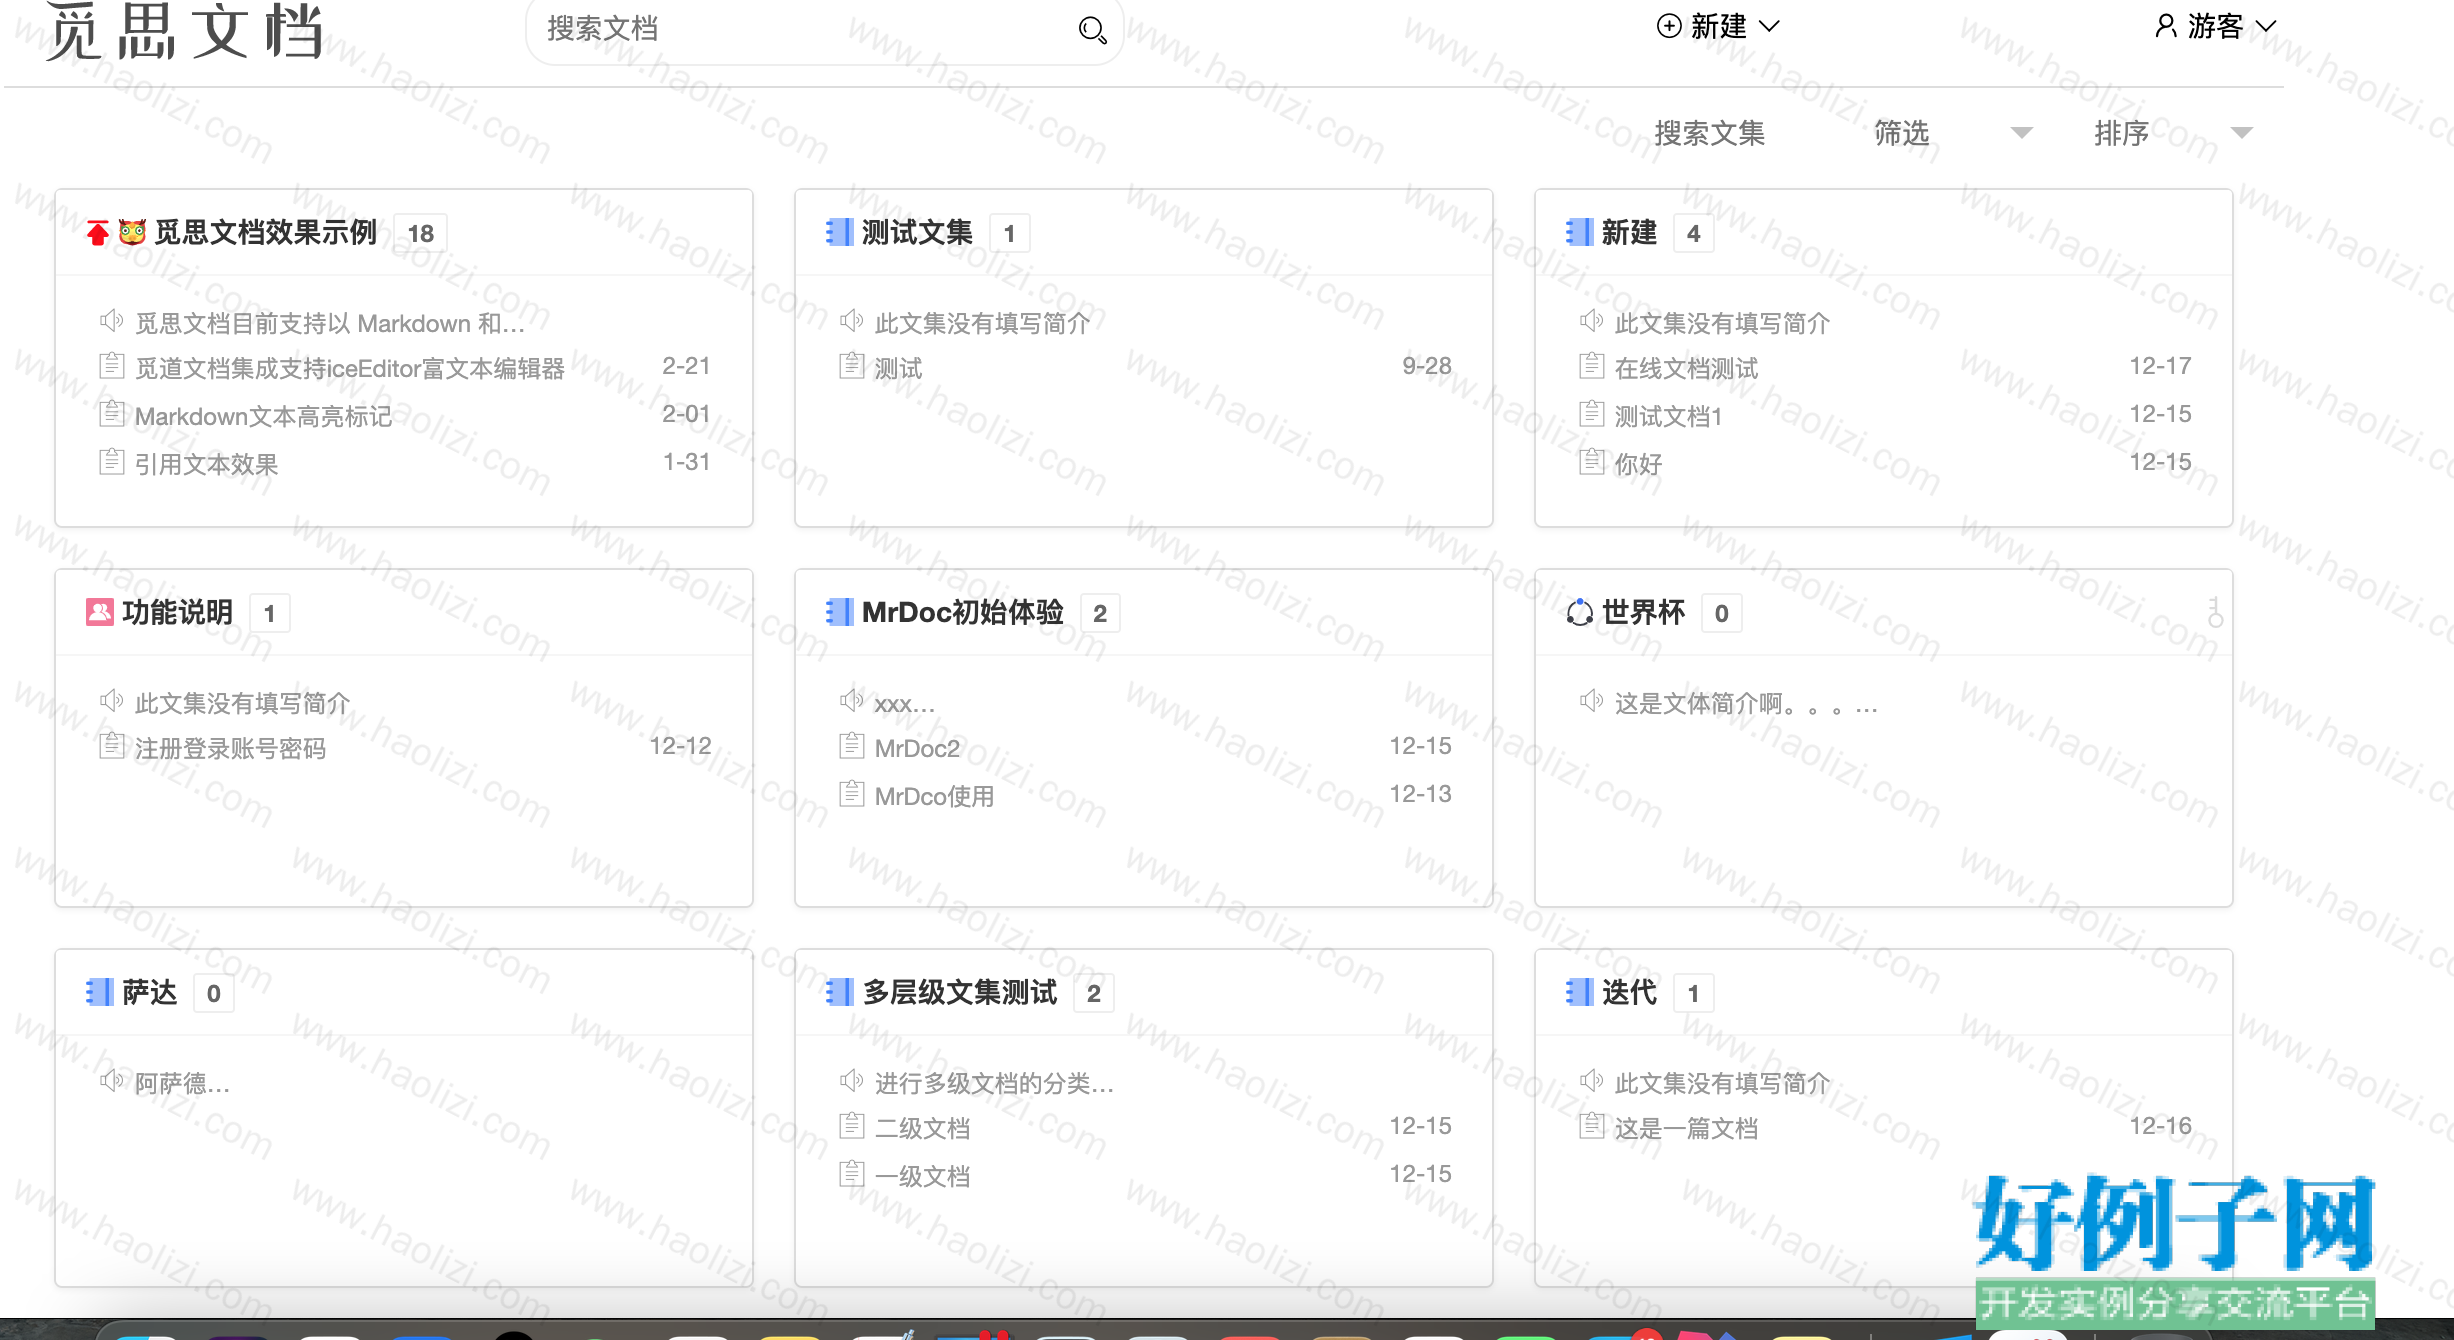Click the document icon beside 引用文本效果
The height and width of the screenshot is (1340, 2454).
111,462
